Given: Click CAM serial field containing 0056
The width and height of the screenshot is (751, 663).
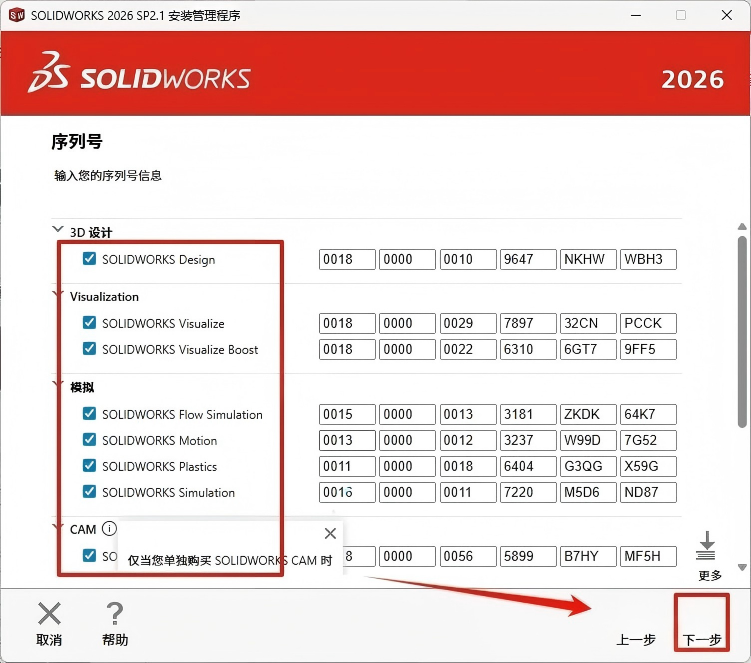Looking at the screenshot, I should 468,556.
